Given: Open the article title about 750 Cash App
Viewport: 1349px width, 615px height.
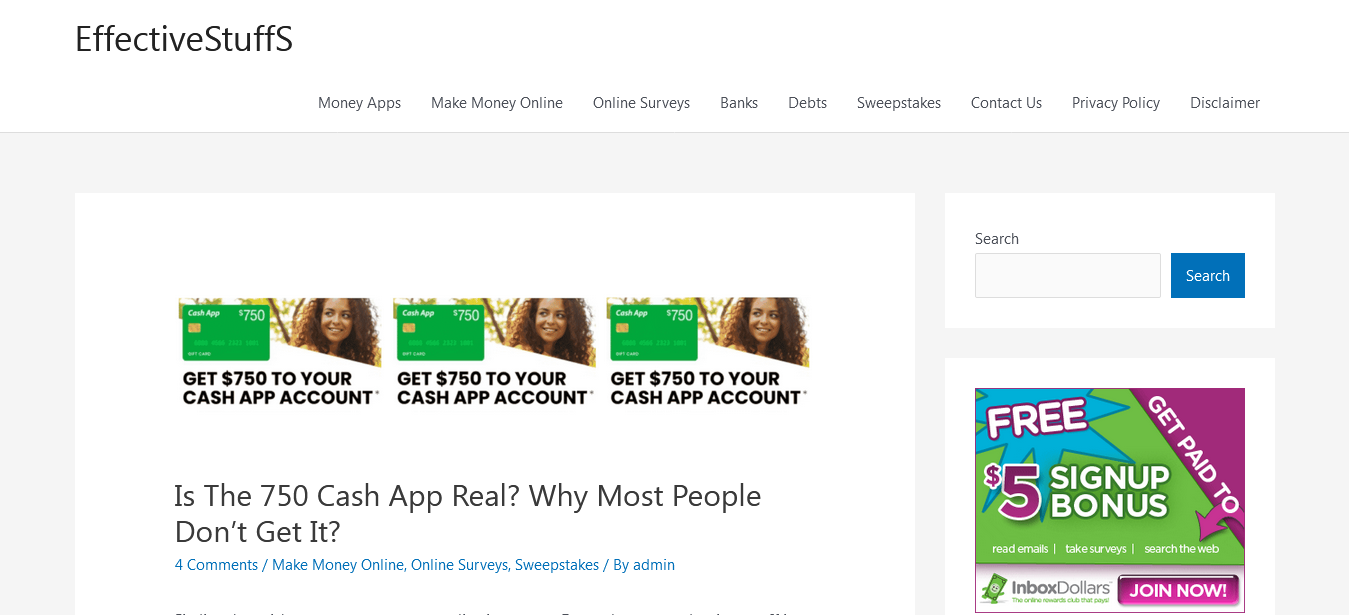Looking at the screenshot, I should pyautogui.click(x=468, y=513).
